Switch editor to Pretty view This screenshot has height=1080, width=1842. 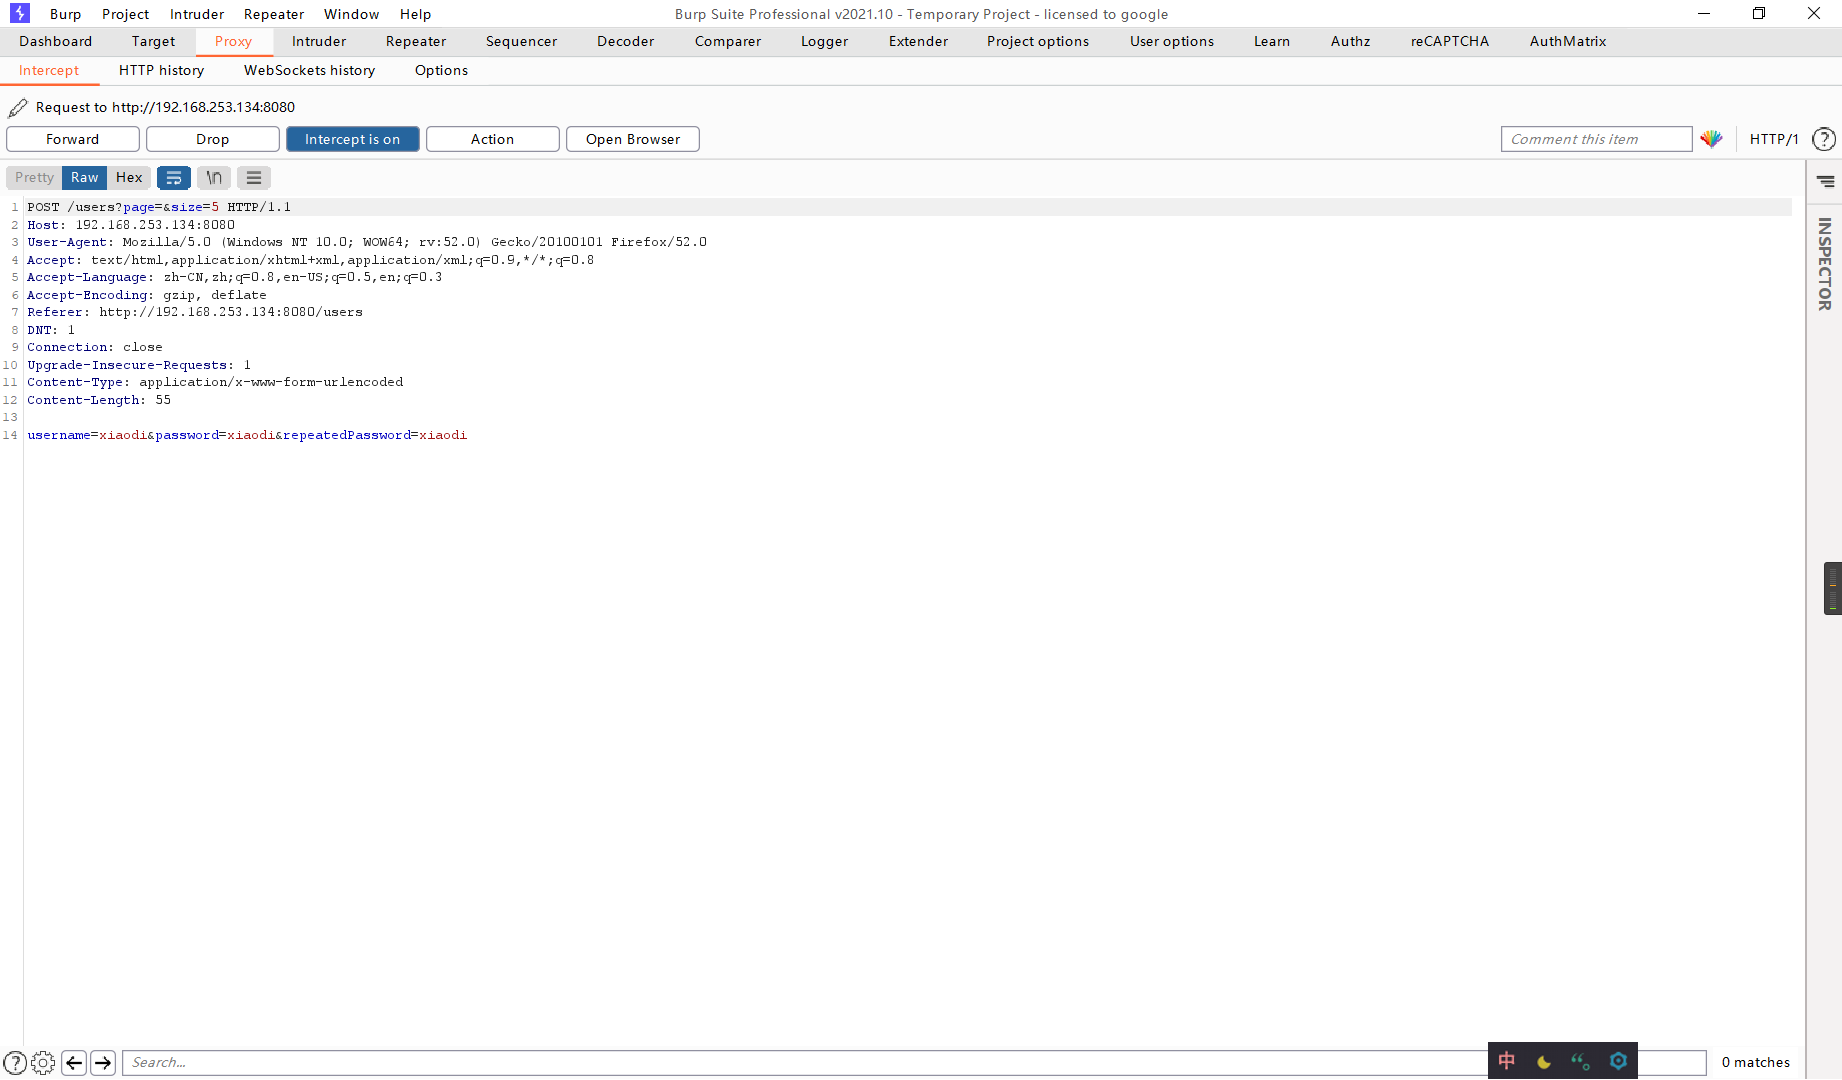click(33, 177)
